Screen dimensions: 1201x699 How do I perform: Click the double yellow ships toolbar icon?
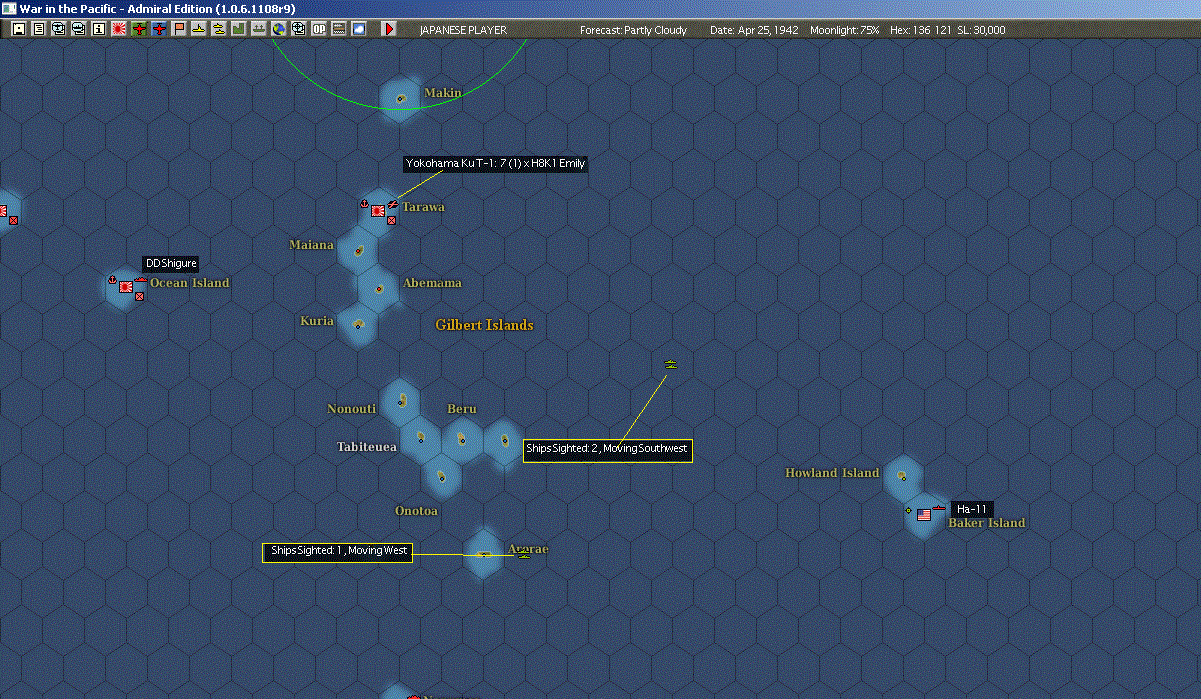[x=219, y=29]
